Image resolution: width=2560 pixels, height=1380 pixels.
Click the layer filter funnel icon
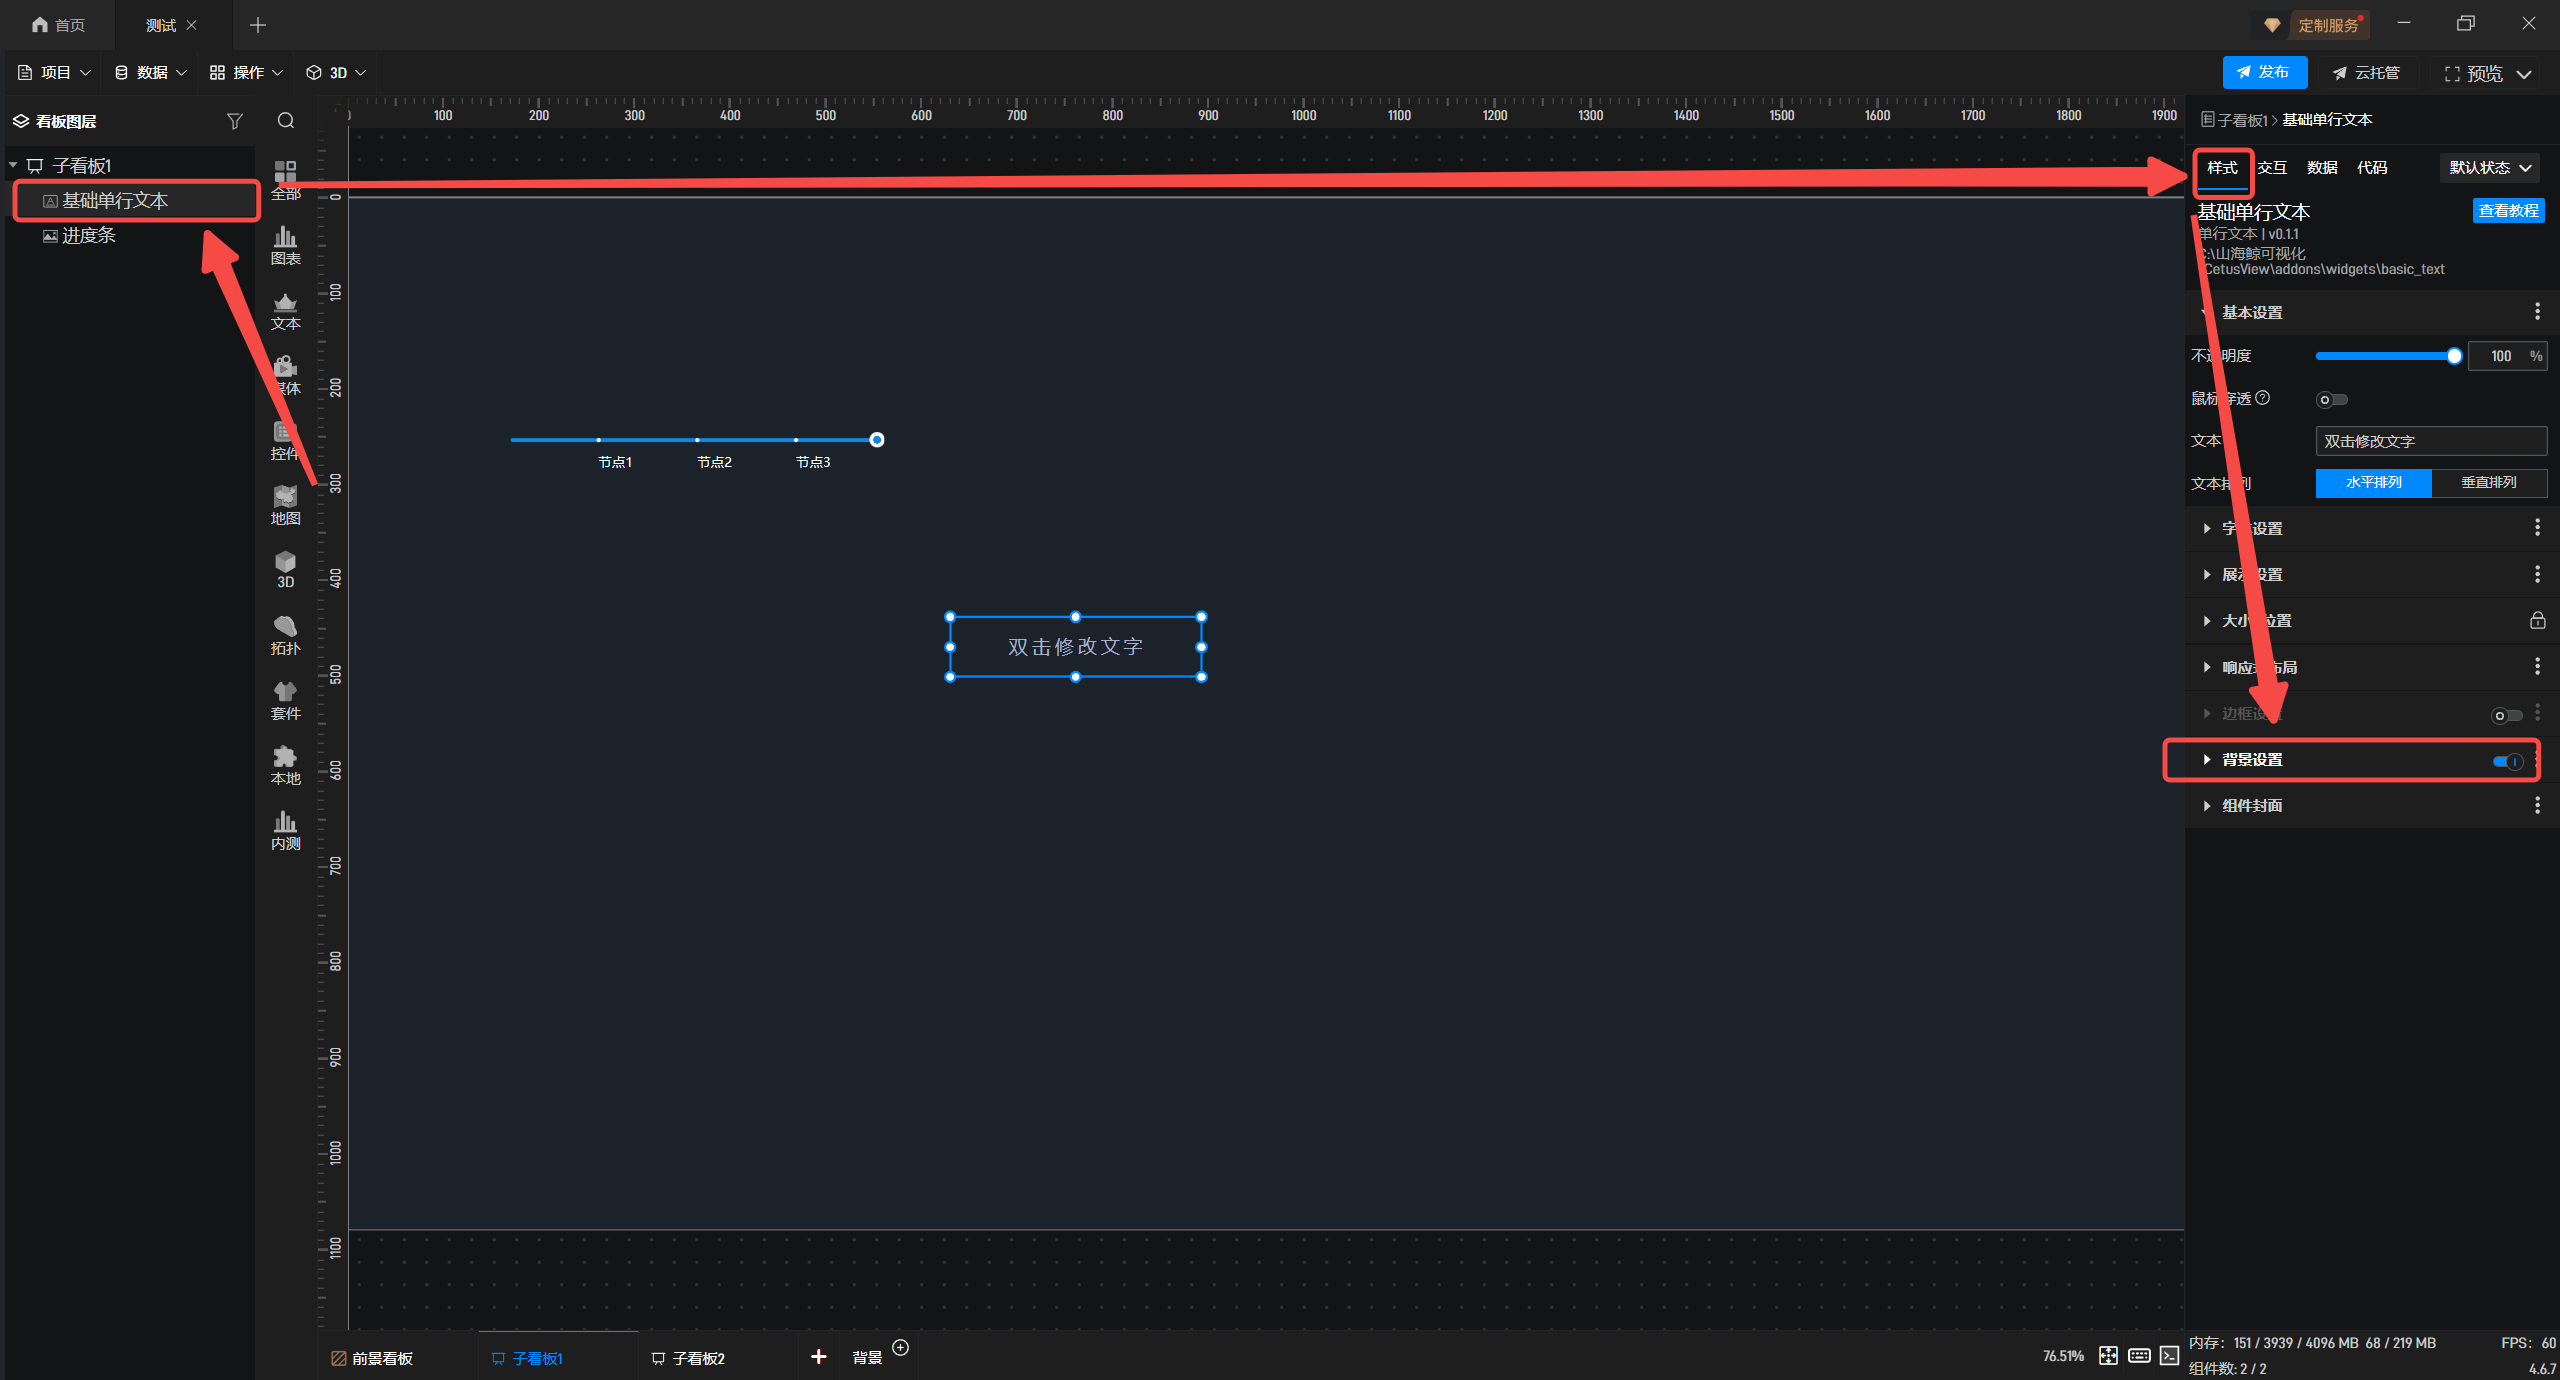(x=235, y=121)
